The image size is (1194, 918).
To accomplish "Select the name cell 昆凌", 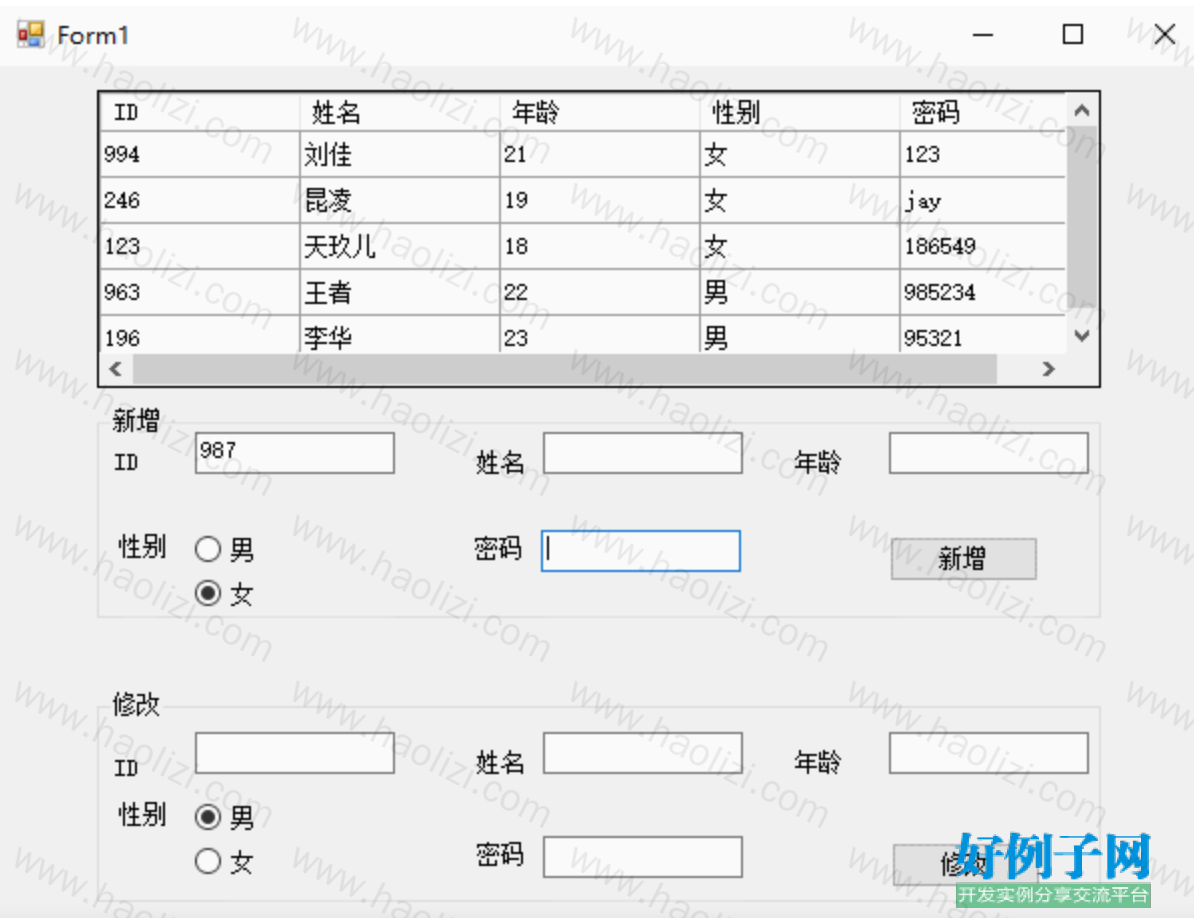I will point(400,200).
